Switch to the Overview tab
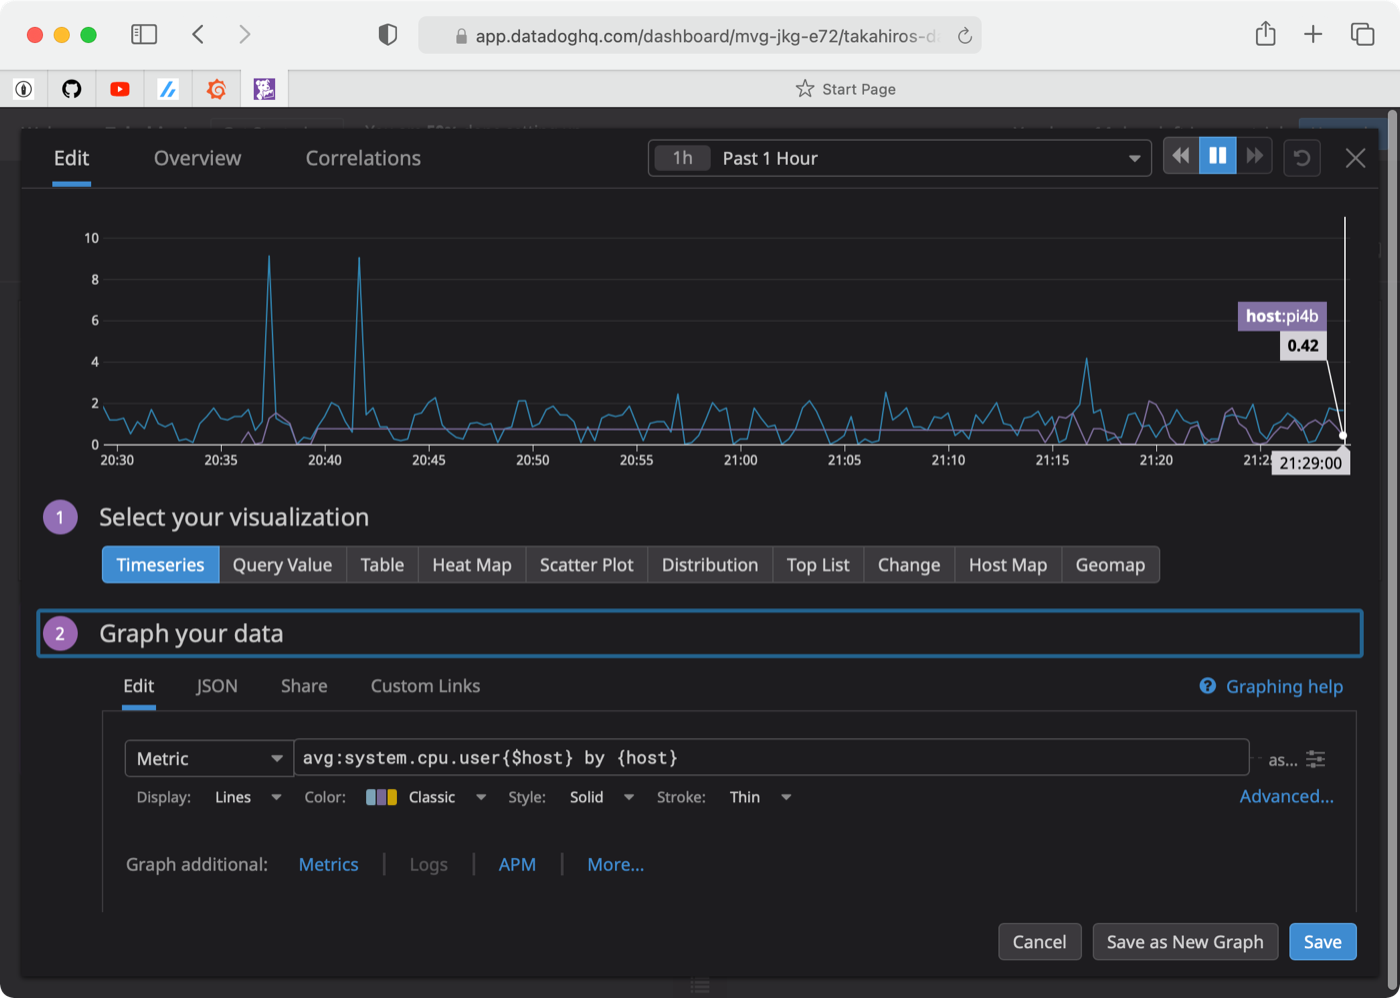The width and height of the screenshot is (1400, 998). coord(197,158)
